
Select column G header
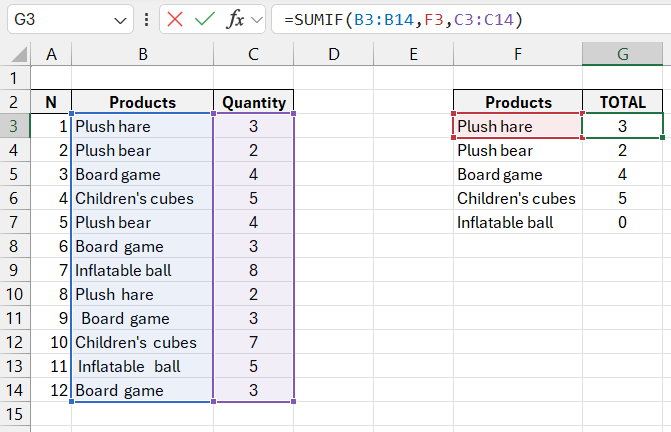click(x=622, y=55)
